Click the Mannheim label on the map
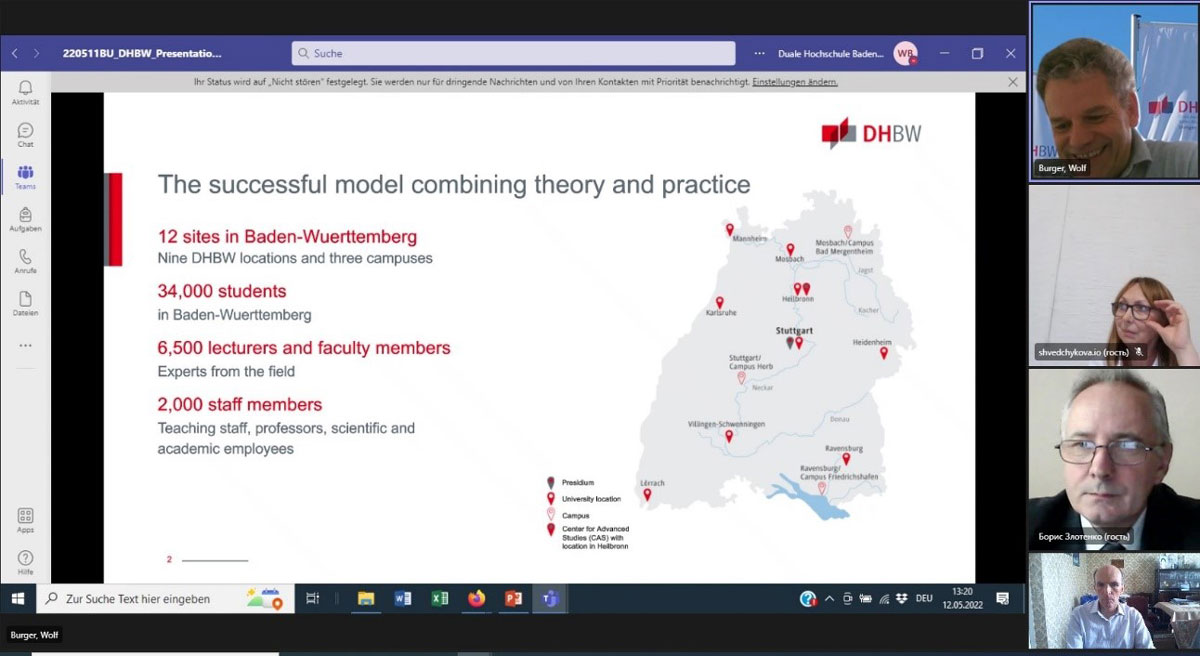 click(x=750, y=239)
